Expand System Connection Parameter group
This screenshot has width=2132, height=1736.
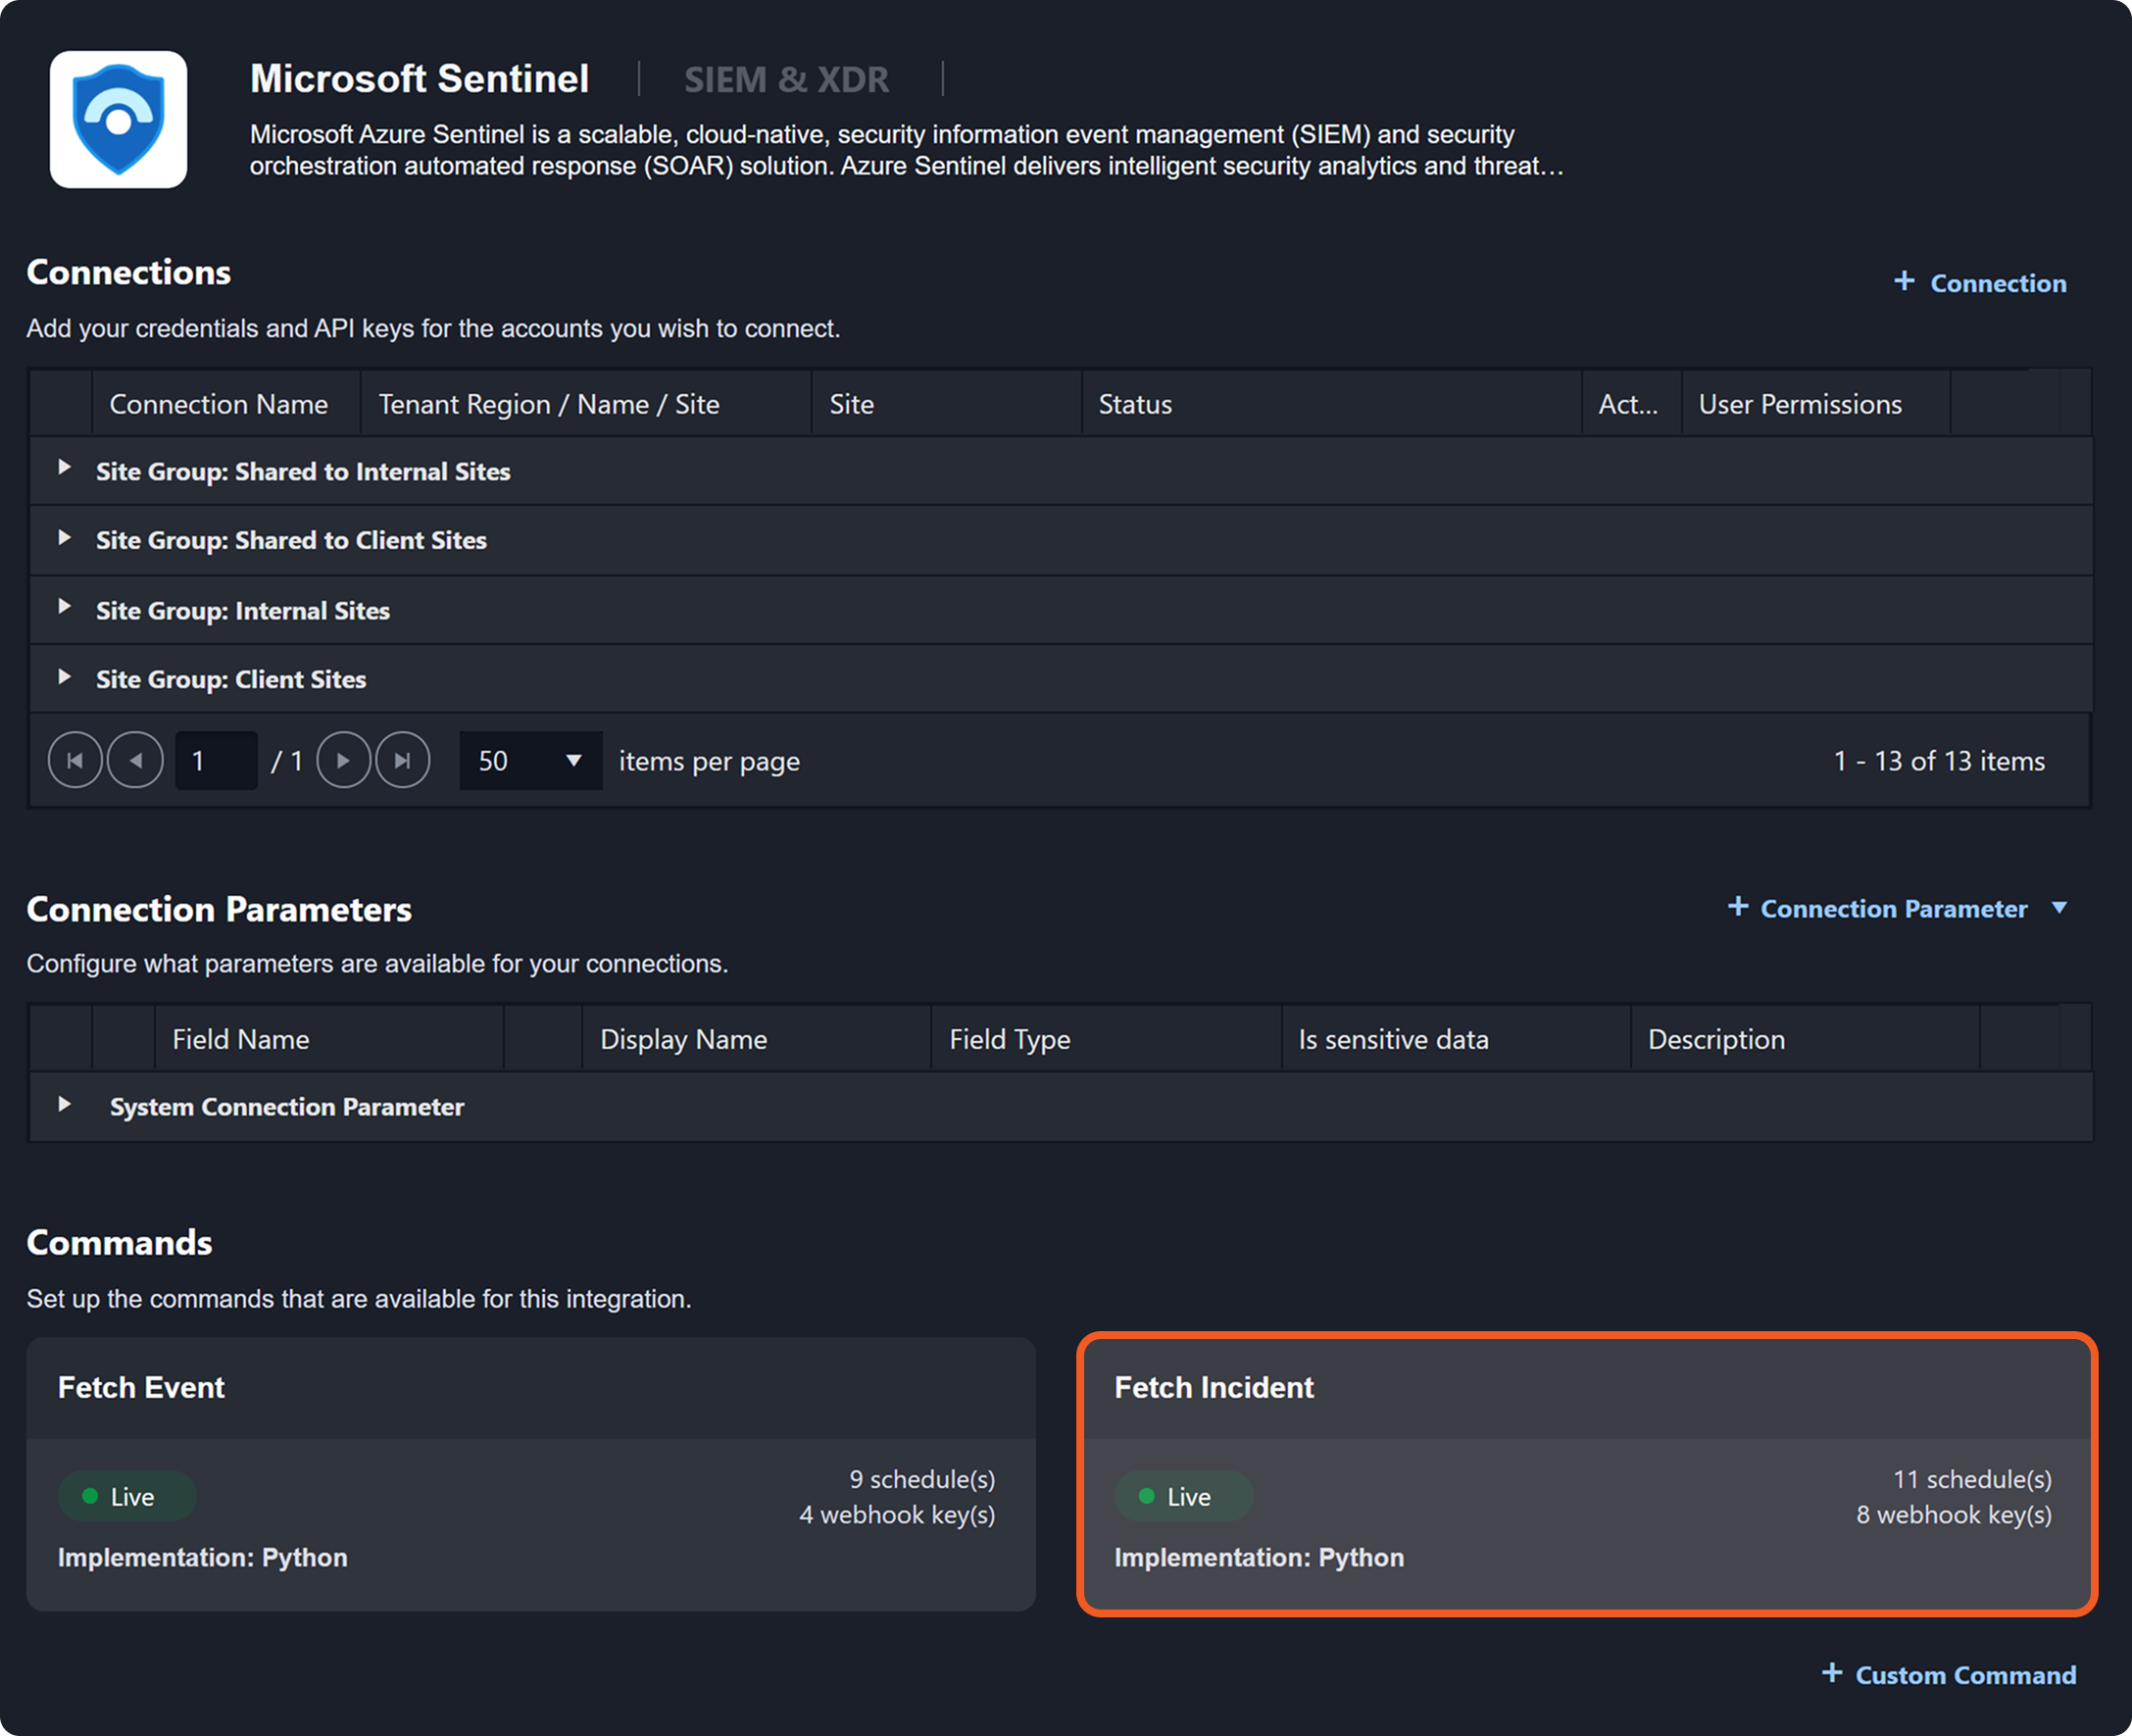[x=64, y=1105]
